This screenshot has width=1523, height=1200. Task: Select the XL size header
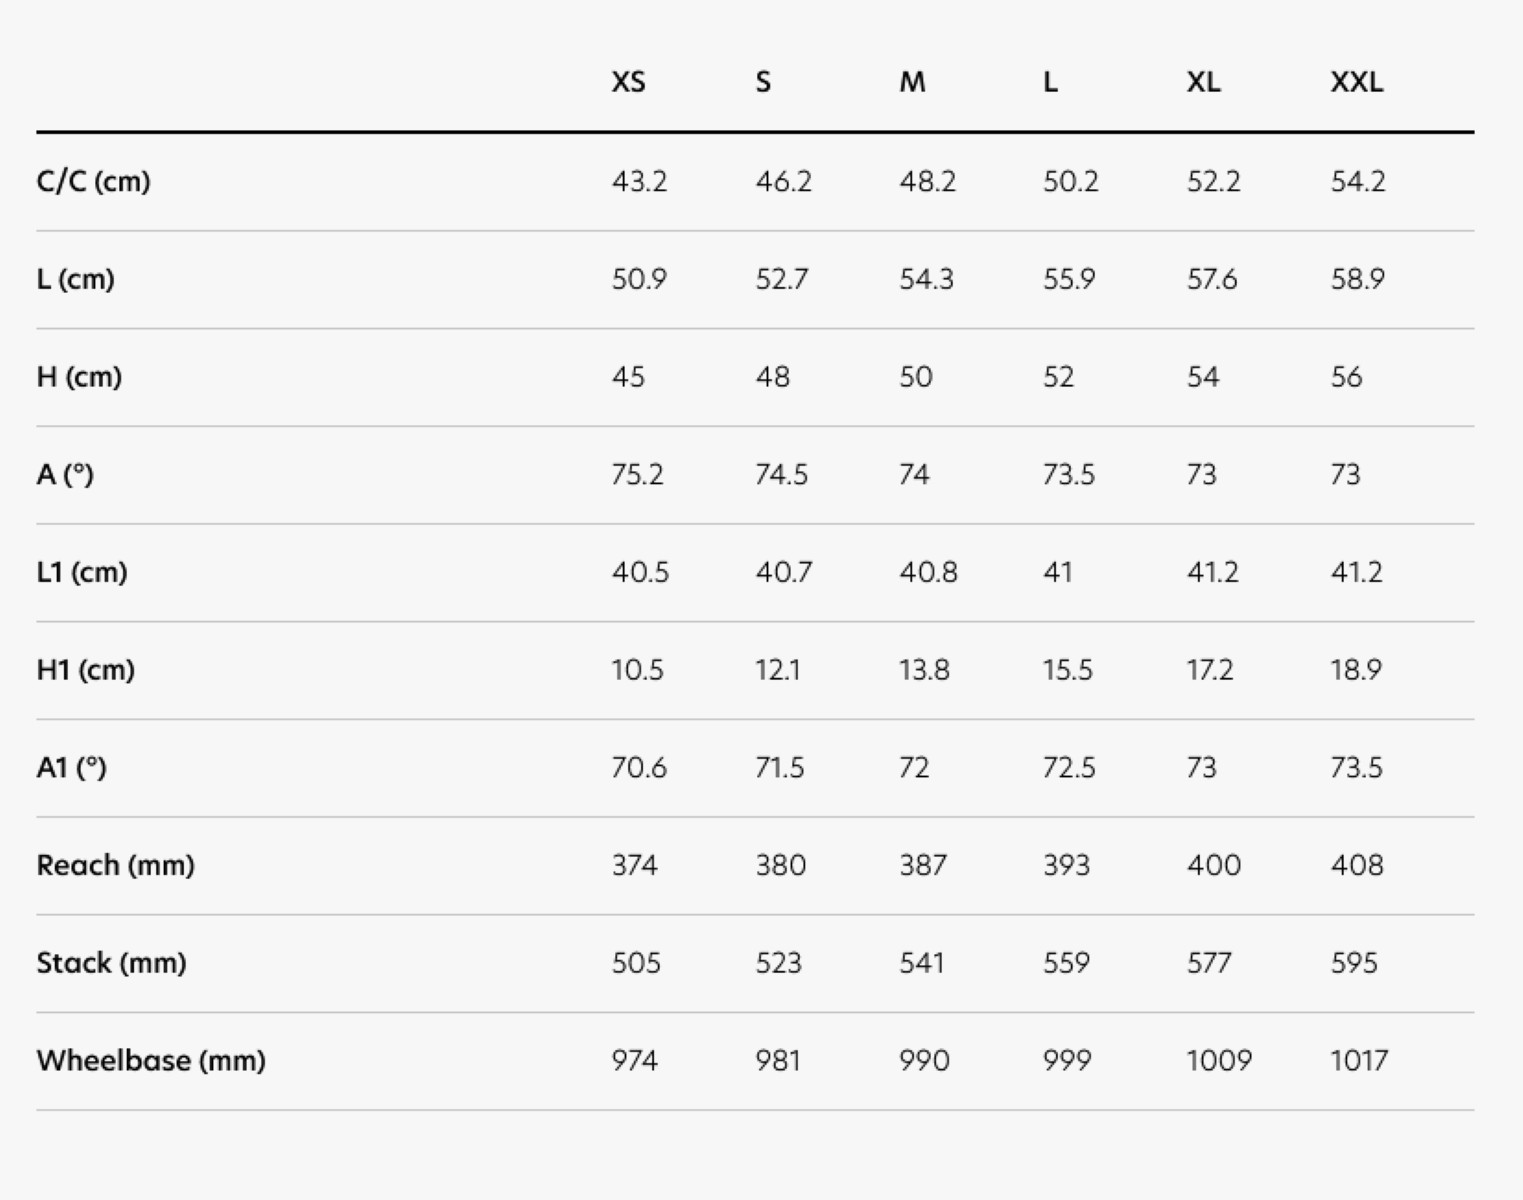[1203, 82]
